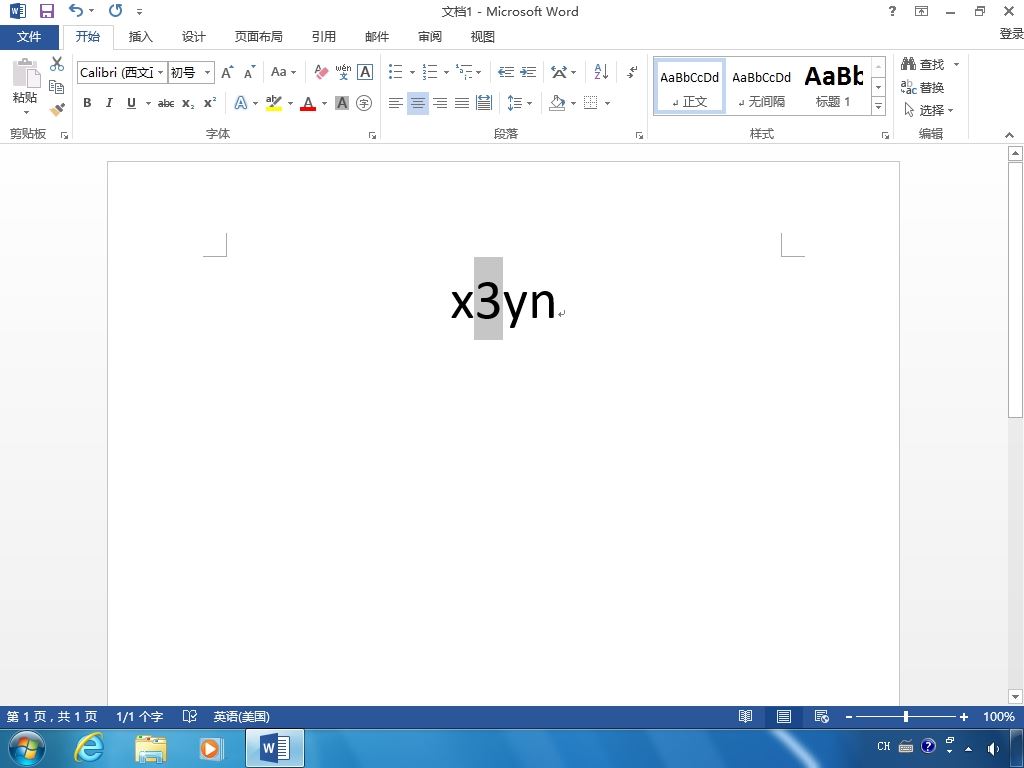This screenshot has height=768, width=1024.
Task: Toggle subscript formatting
Action: [188, 103]
